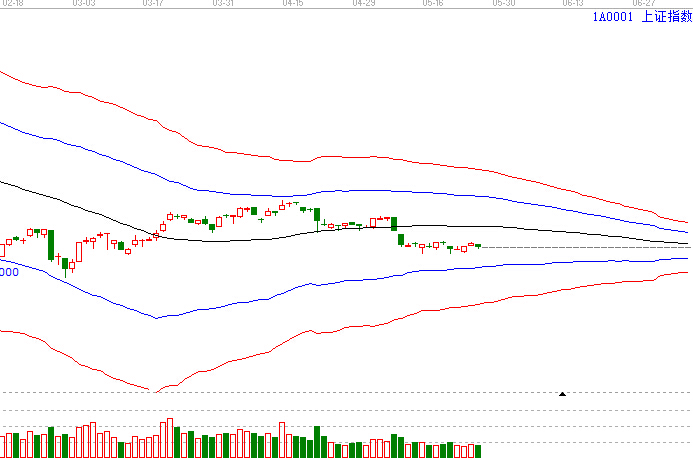Click the 05-30 date label
Screen dimensions: 693x458
pos(504,4)
